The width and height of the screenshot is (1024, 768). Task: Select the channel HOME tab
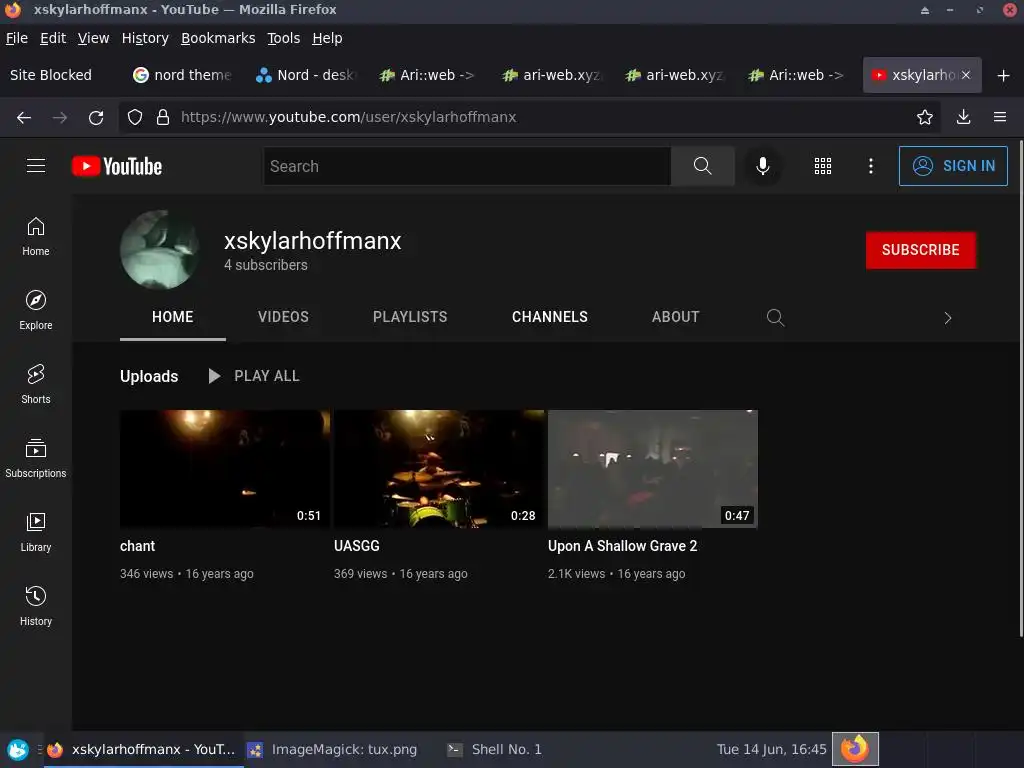coord(172,317)
